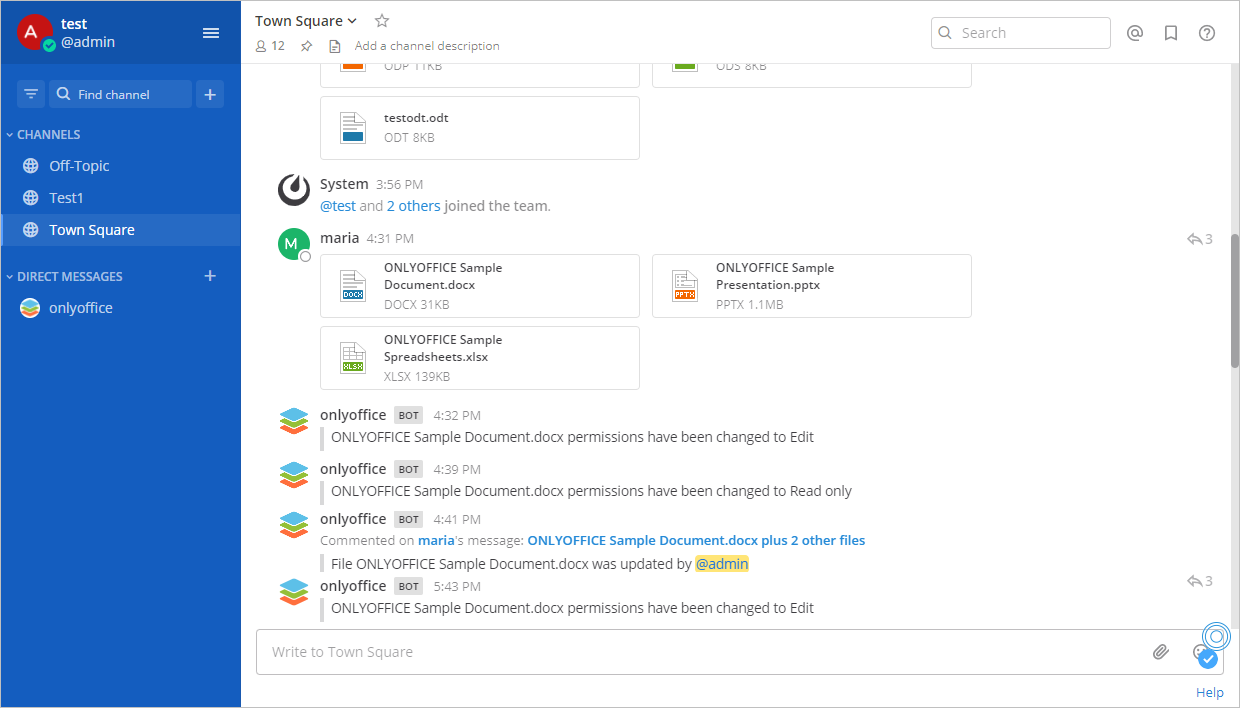Show pinned posts with the pin icon
Image resolution: width=1240 pixels, height=708 pixels.
pyautogui.click(x=307, y=46)
